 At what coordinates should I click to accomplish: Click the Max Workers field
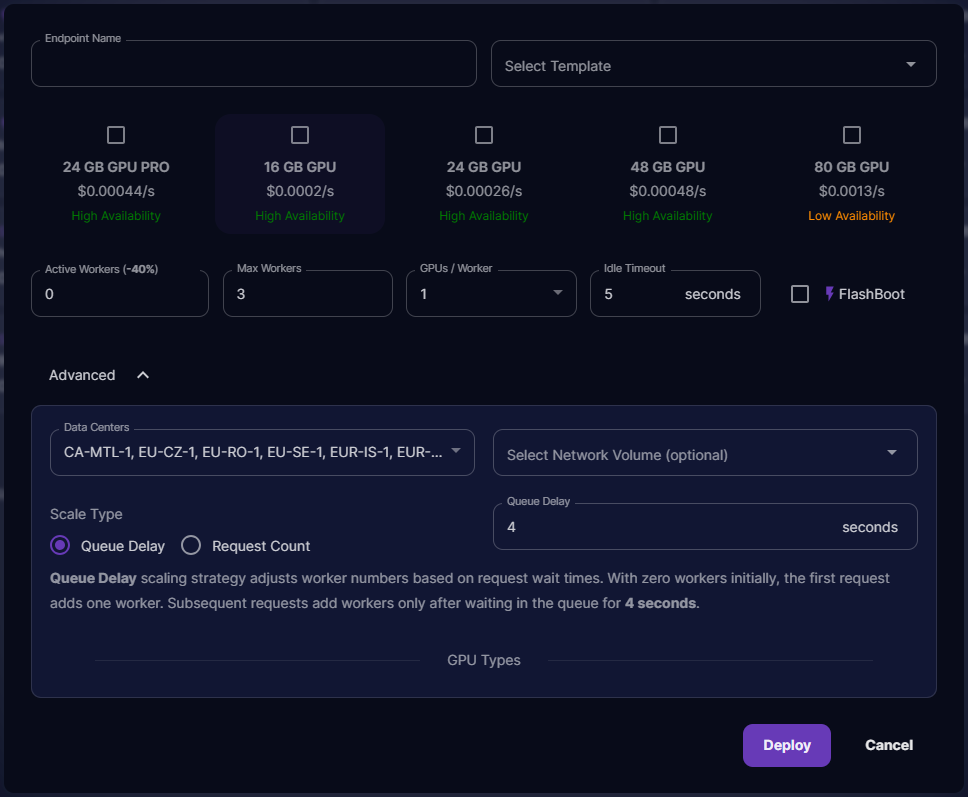(x=308, y=294)
